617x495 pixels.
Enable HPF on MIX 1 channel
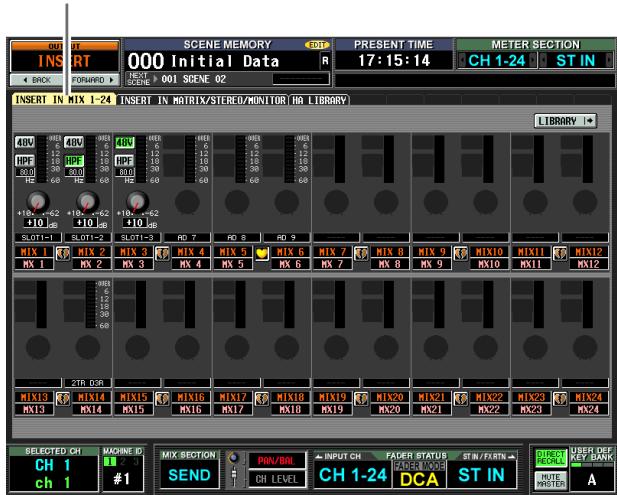25,161
